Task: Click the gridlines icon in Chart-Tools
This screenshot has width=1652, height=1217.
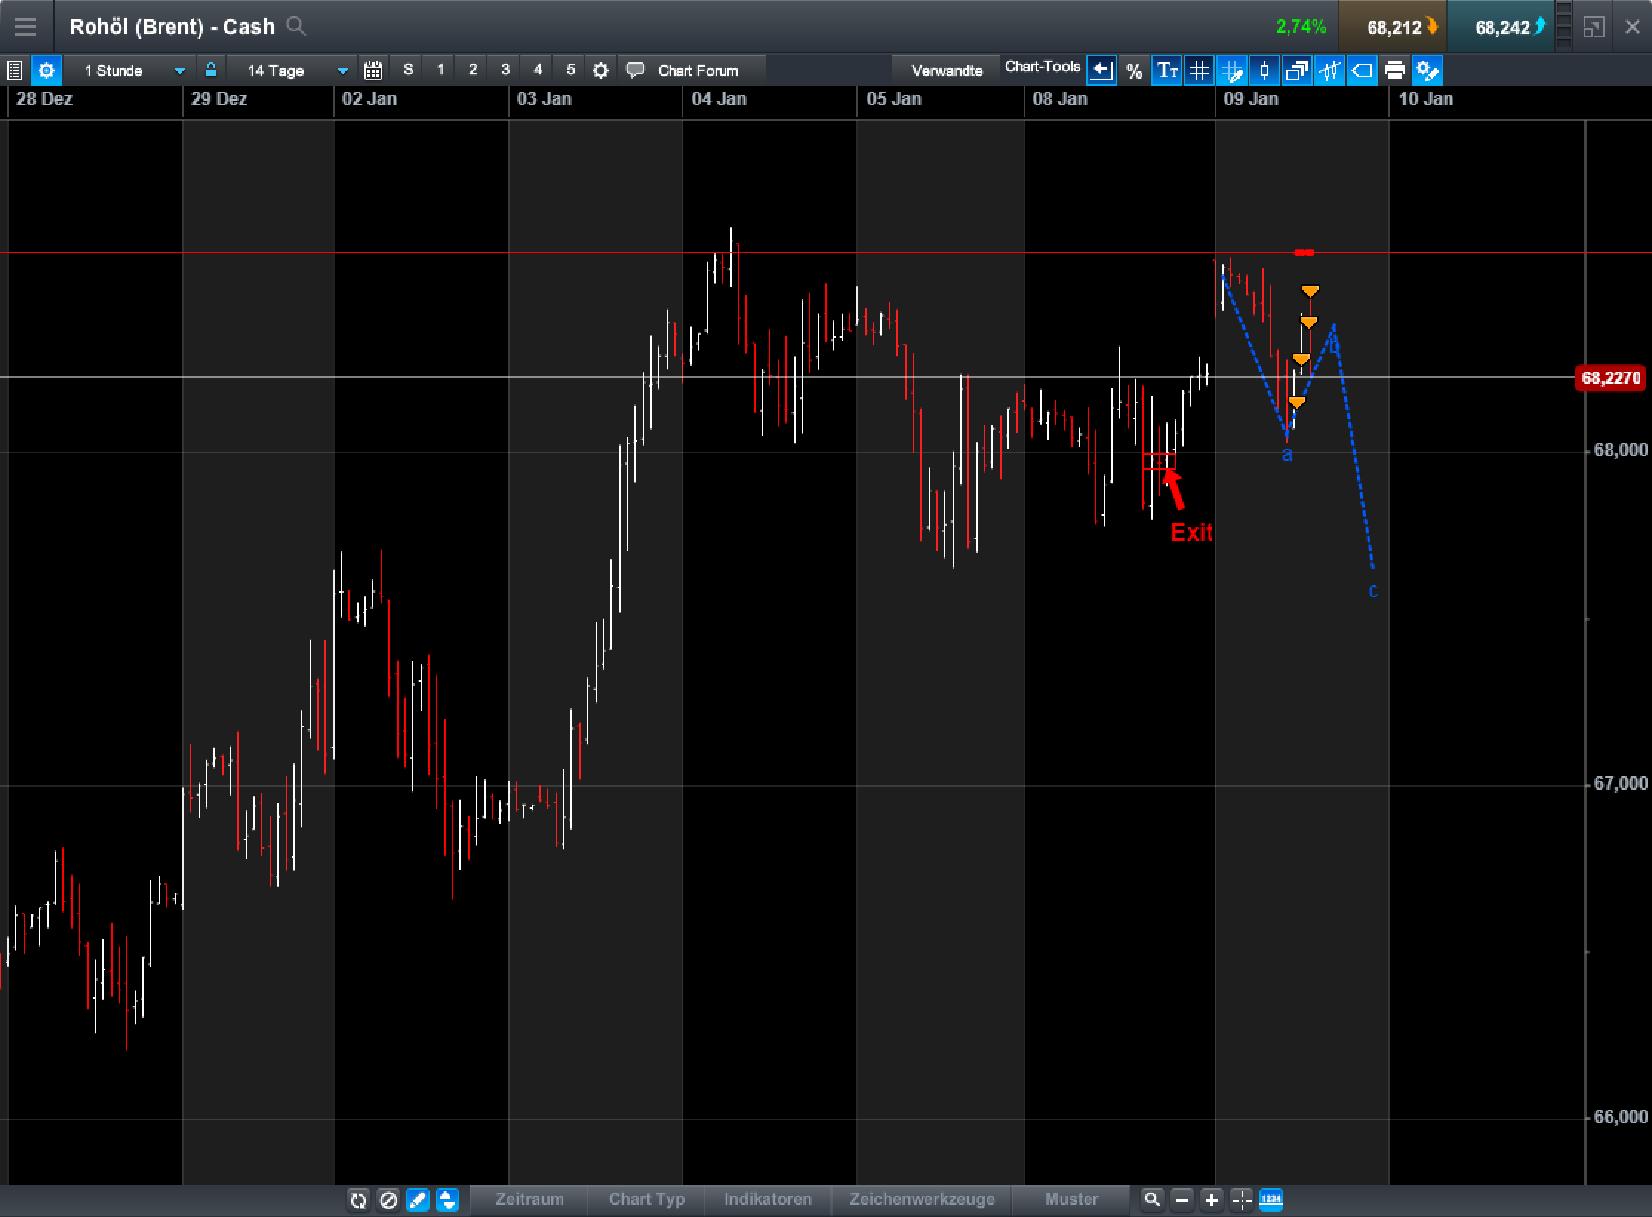Action: click(1198, 70)
